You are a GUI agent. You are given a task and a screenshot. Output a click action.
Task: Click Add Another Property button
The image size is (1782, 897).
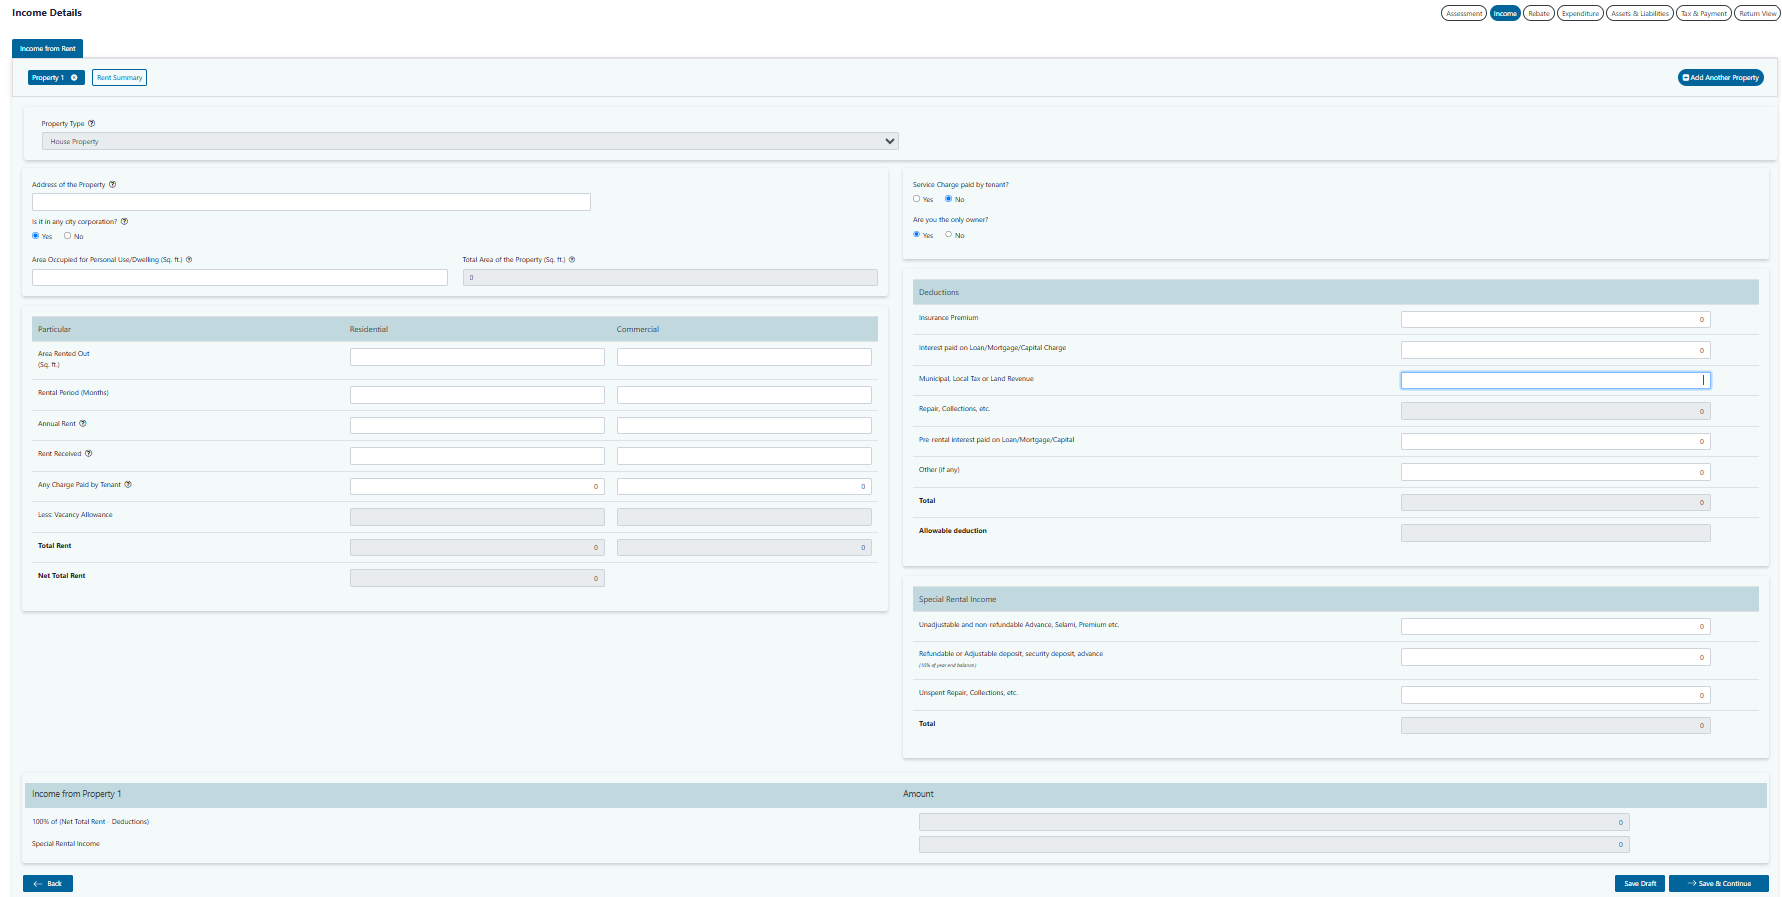pyautogui.click(x=1721, y=78)
